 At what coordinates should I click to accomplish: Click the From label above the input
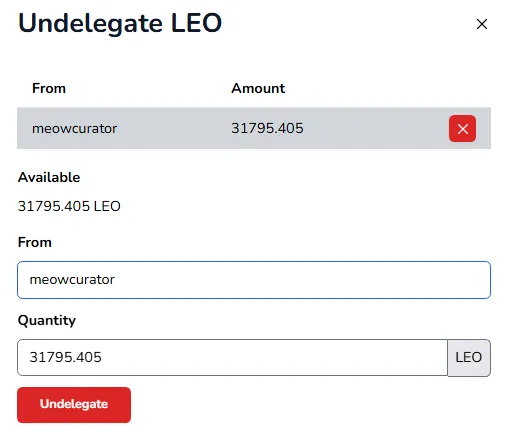pyautogui.click(x=35, y=242)
